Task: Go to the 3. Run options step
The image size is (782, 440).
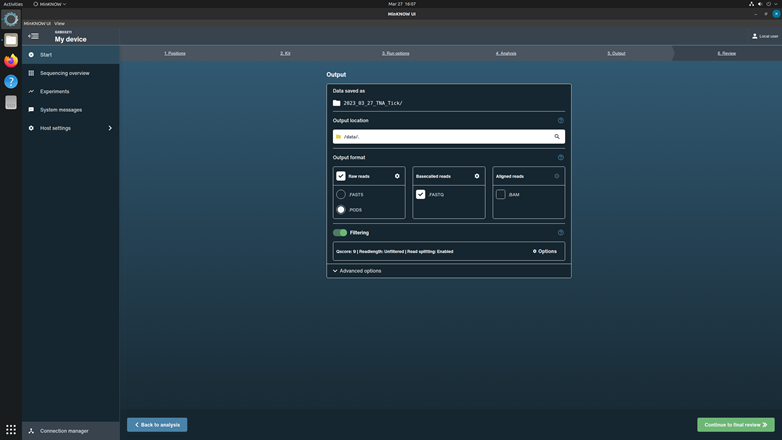Action: pos(396,53)
